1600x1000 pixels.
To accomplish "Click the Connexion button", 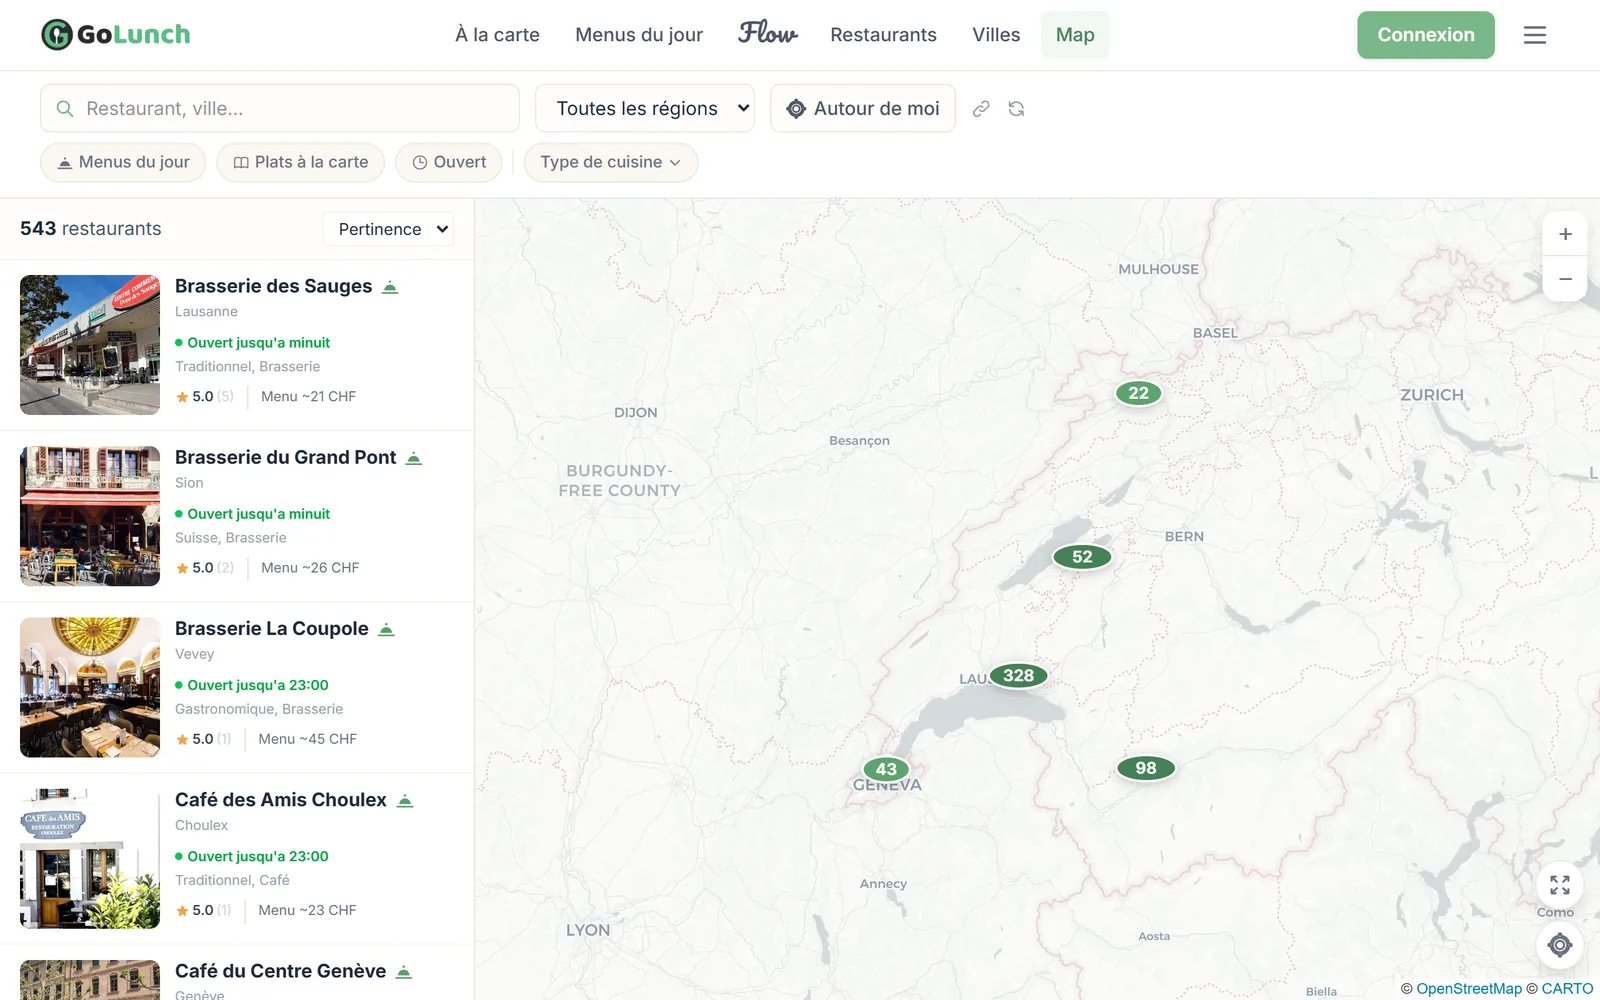I will 1426,35.
